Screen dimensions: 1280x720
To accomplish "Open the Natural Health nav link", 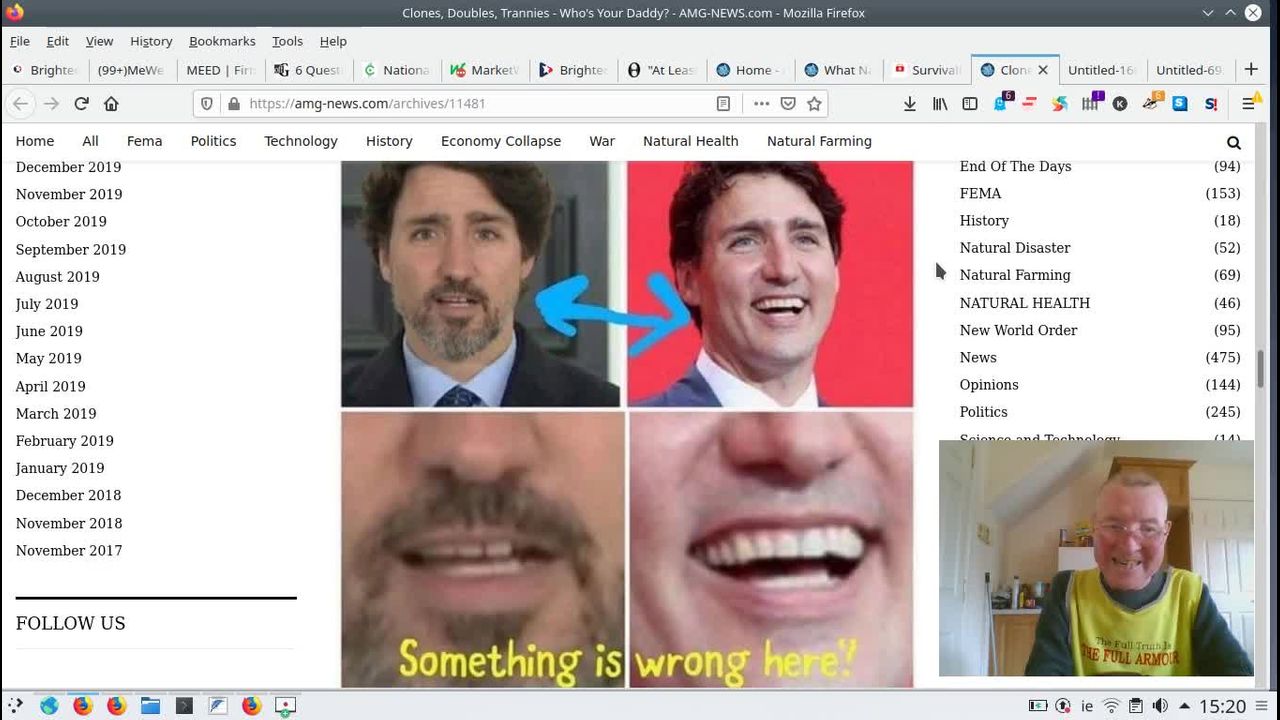I will [690, 141].
